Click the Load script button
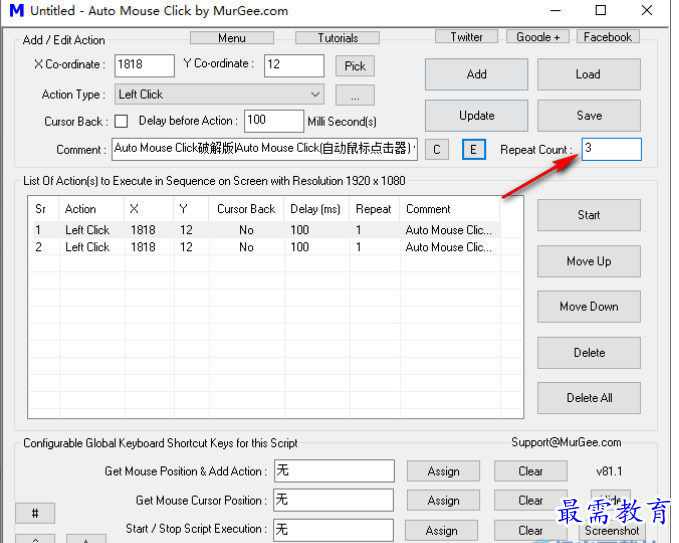The width and height of the screenshot is (679, 543). [588, 74]
